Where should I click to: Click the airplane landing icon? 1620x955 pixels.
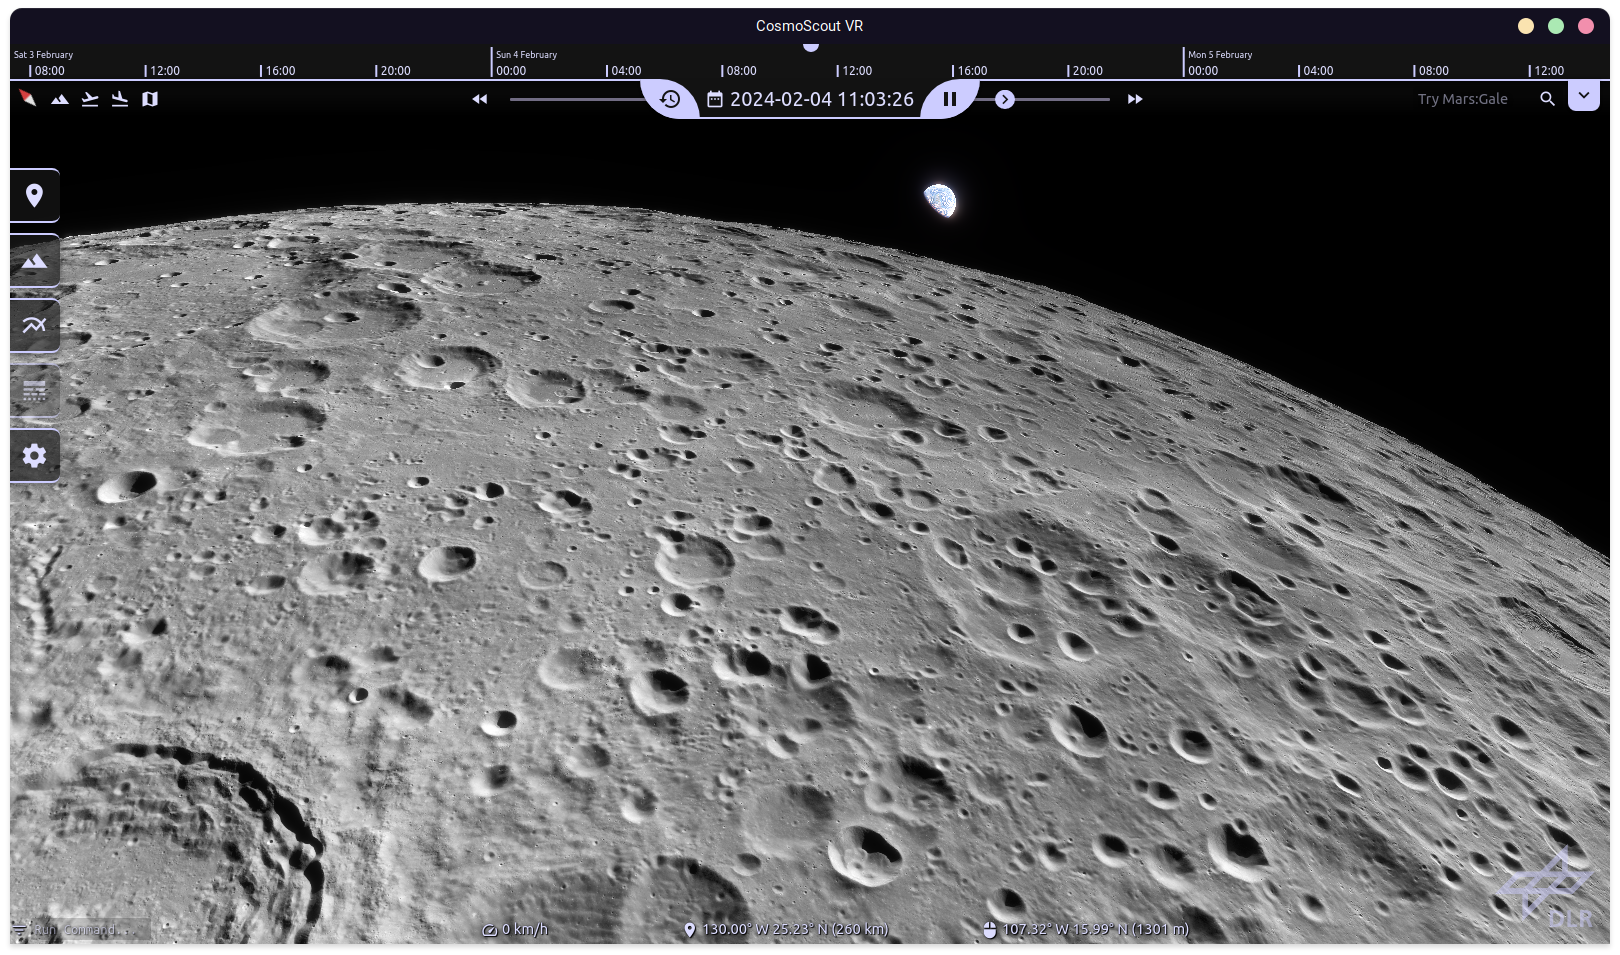[120, 98]
